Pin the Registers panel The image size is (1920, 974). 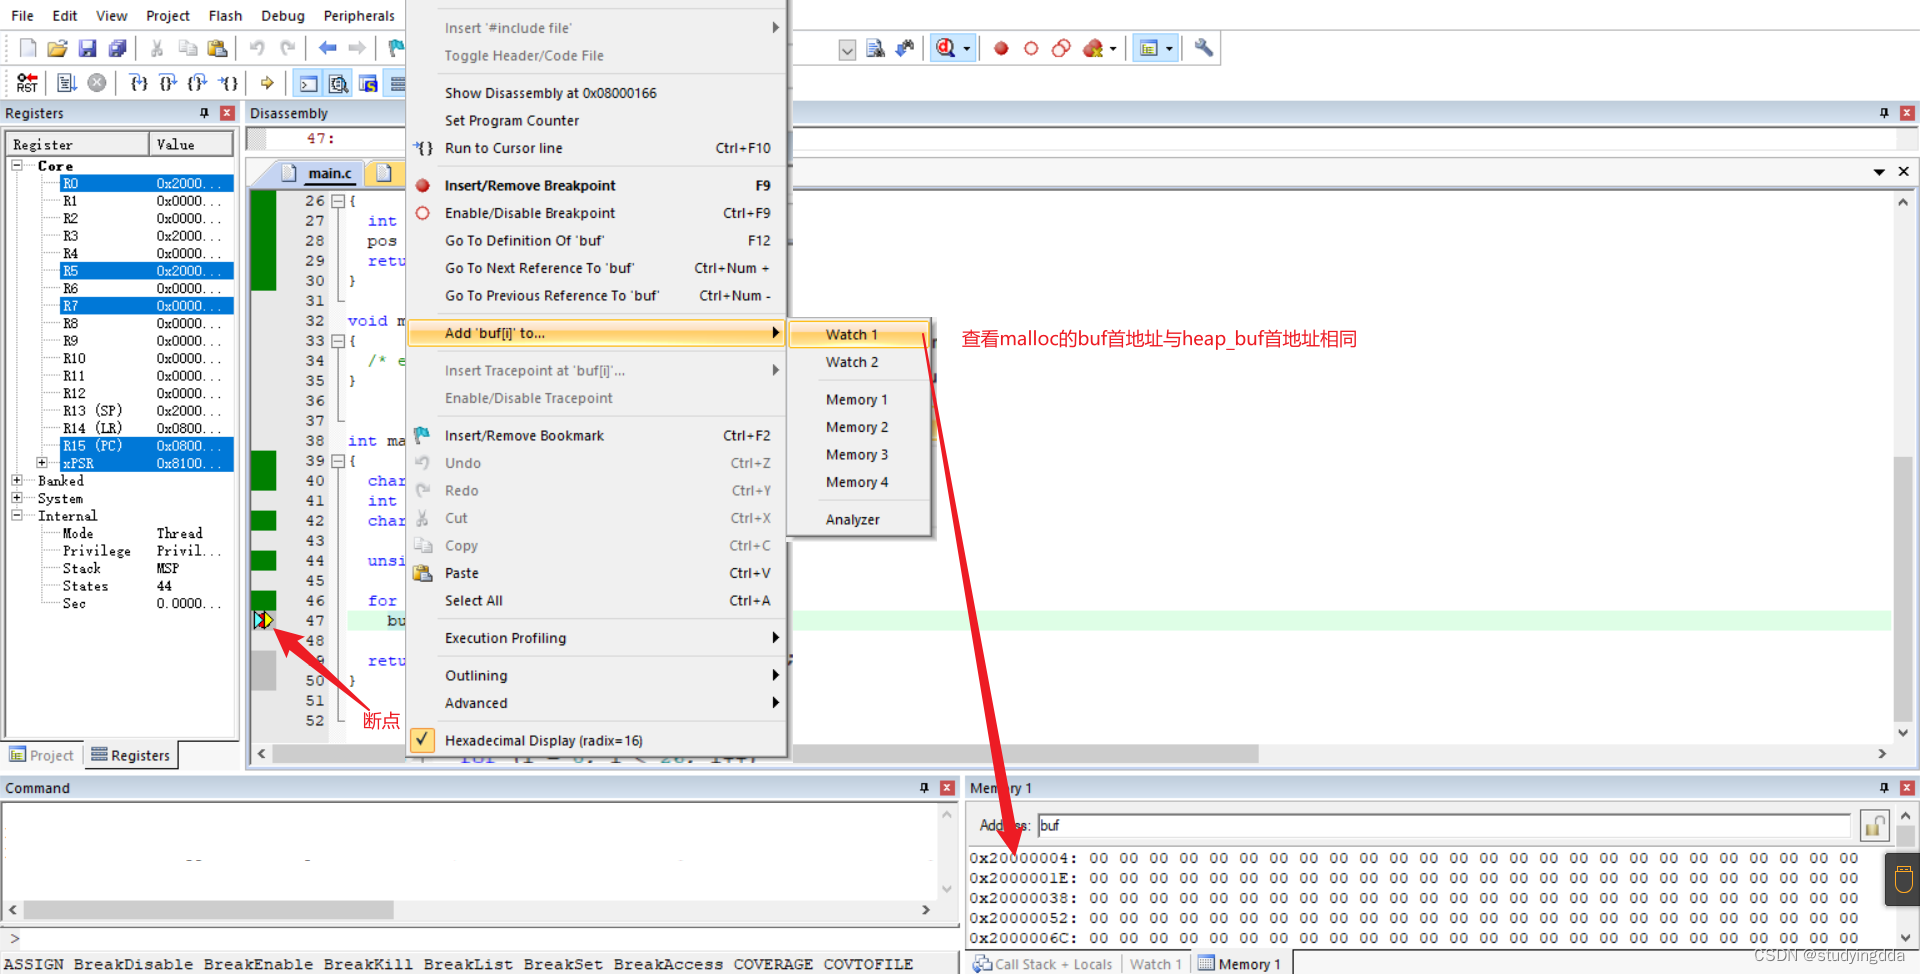(x=204, y=113)
